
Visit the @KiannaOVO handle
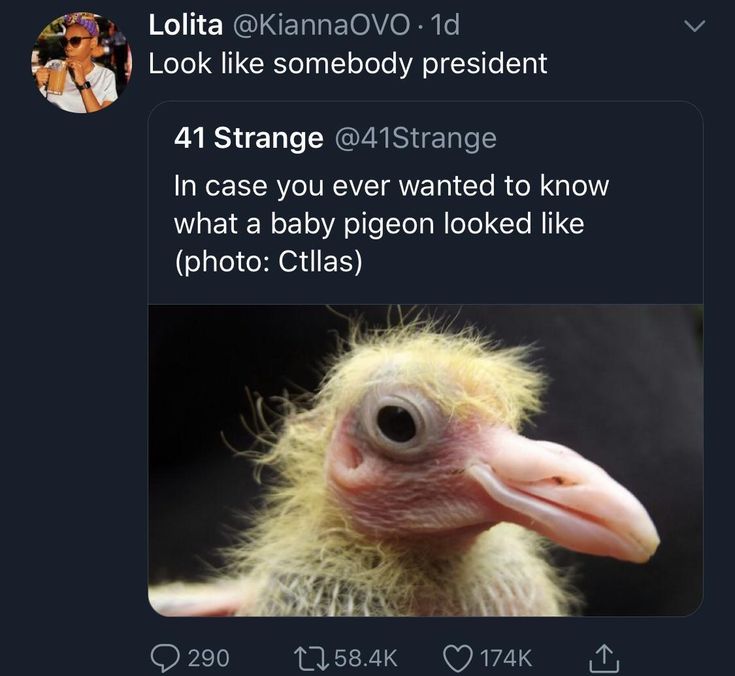pyautogui.click(x=321, y=25)
